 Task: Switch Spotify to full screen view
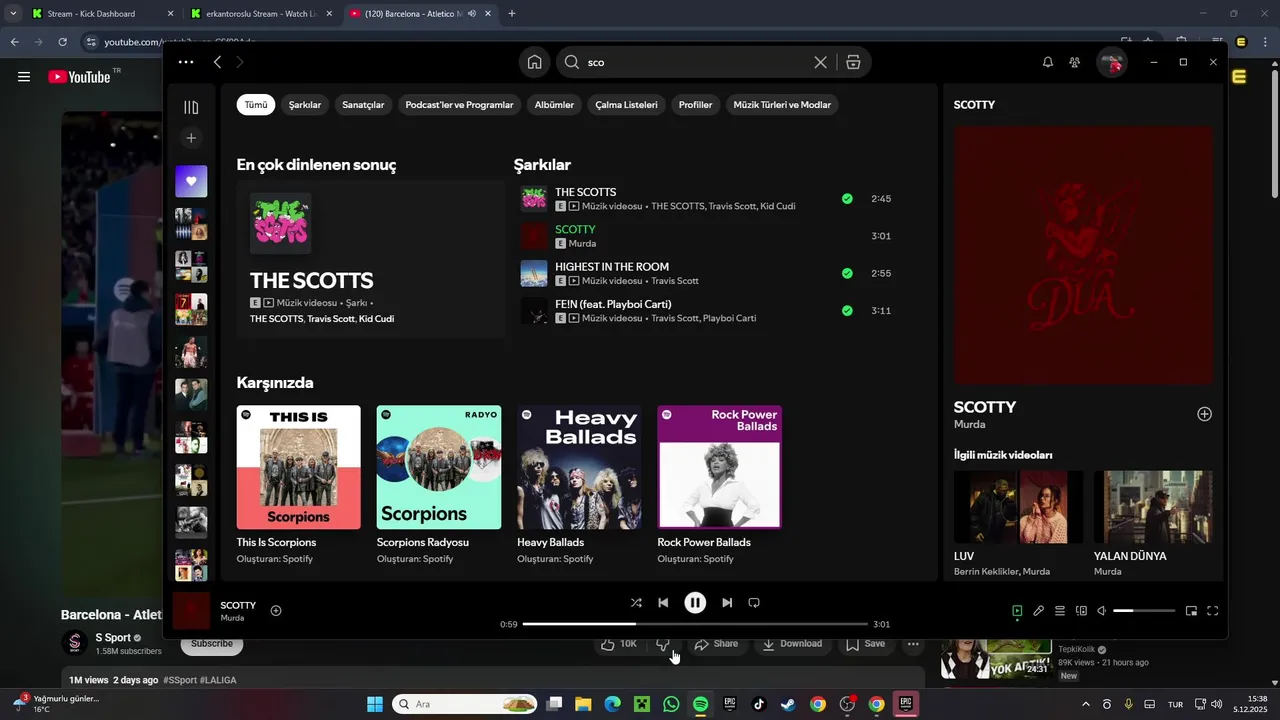click(x=1212, y=611)
